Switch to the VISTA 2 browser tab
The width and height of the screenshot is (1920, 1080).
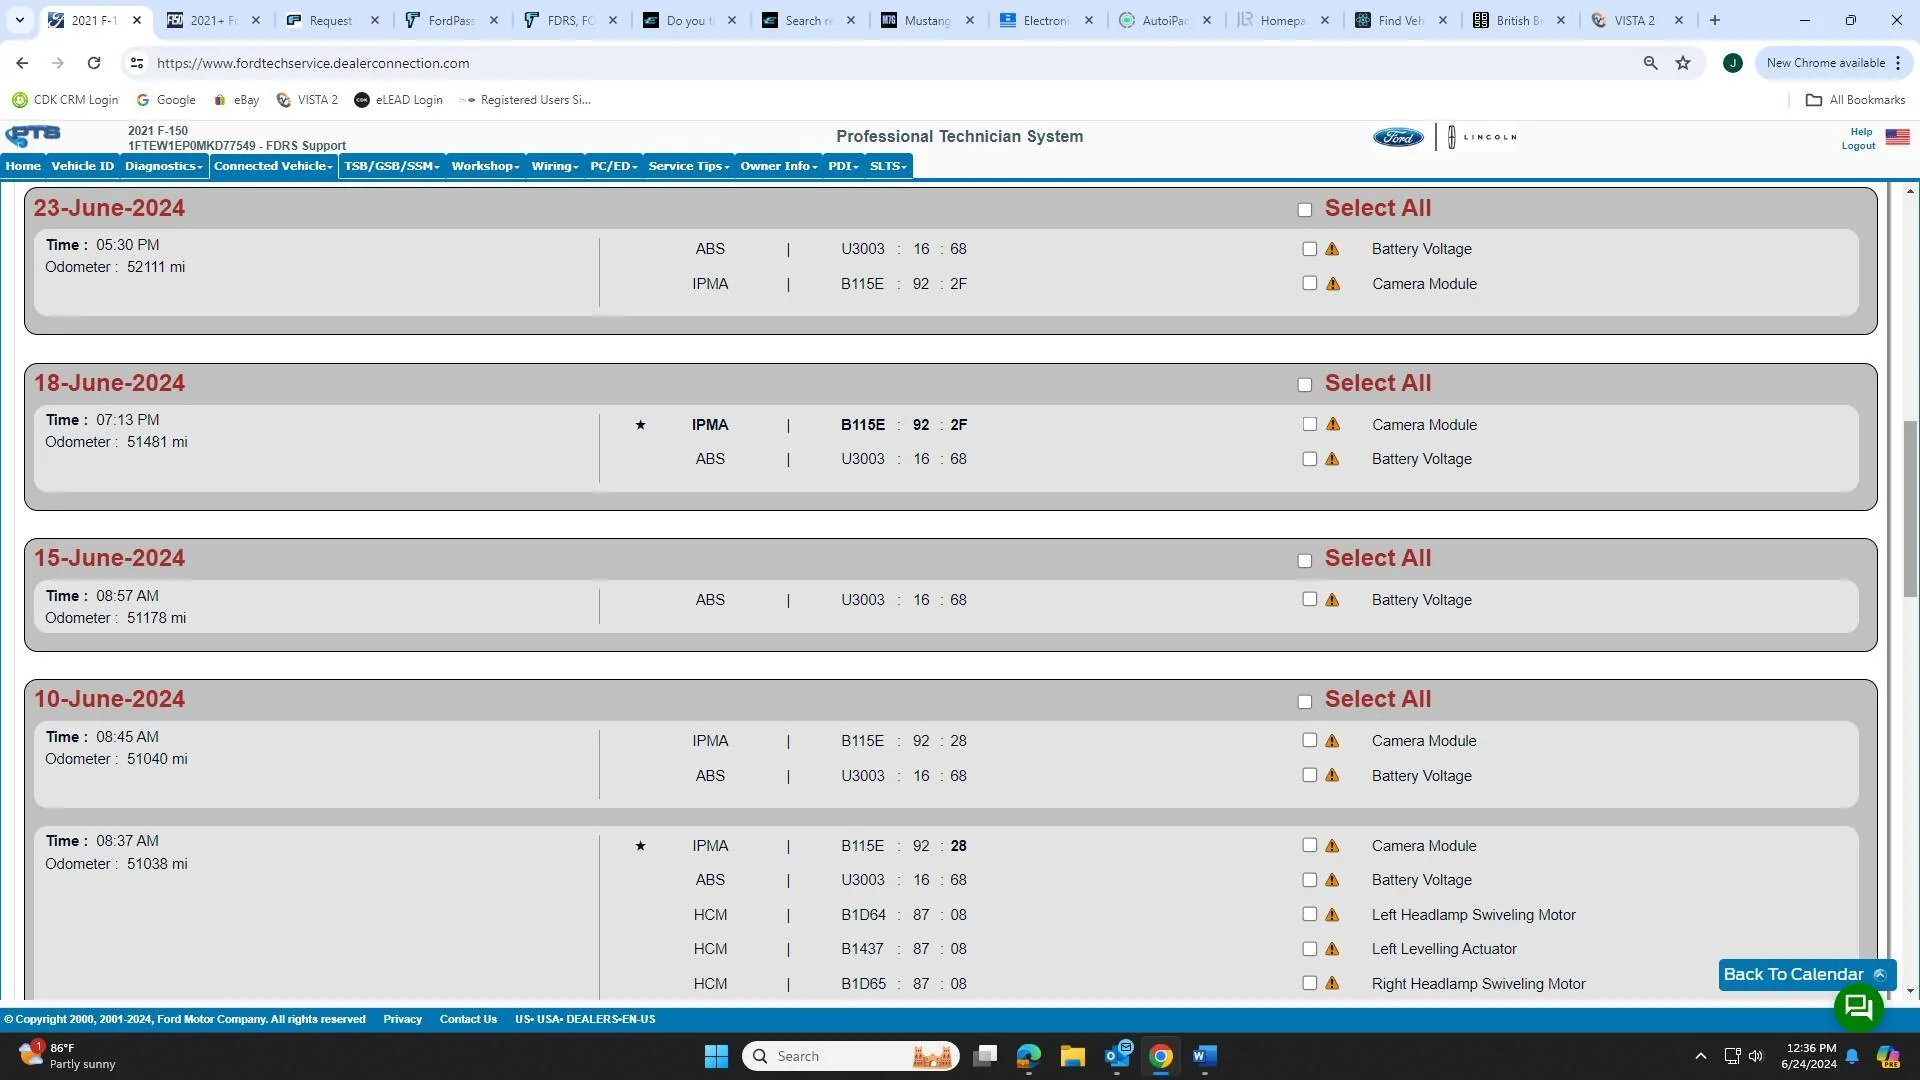coord(1634,20)
